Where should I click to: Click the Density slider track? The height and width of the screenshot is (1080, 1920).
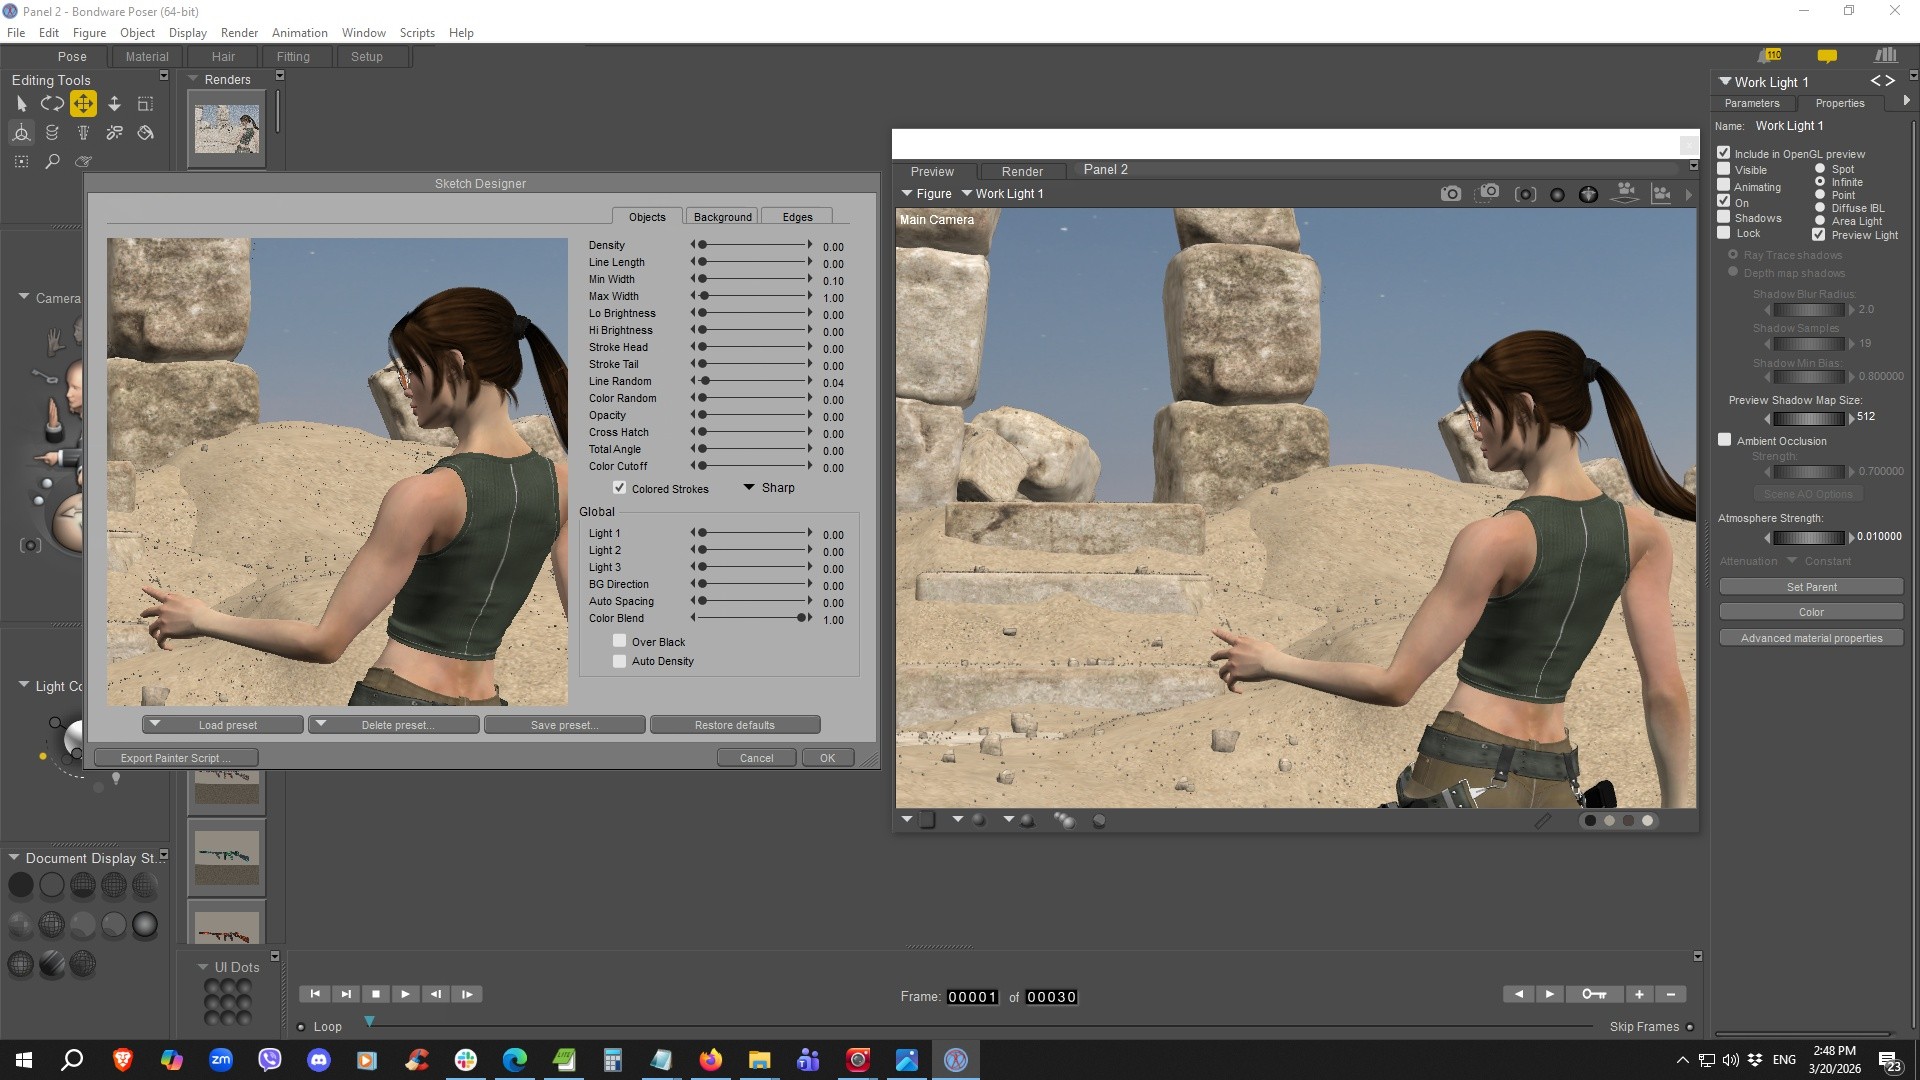755,245
